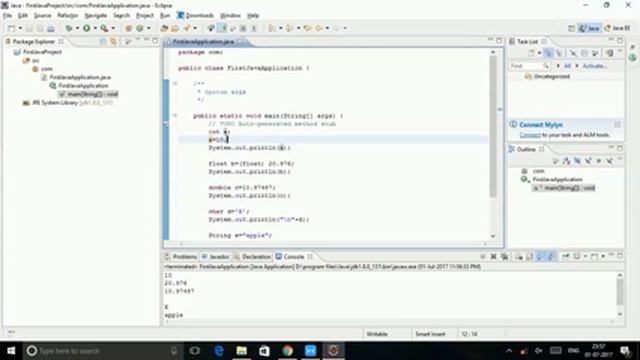Viewport: 640px width, 360px height.
Task: Toggle Mark Occurrences in main toolbar
Action: pos(222,28)
